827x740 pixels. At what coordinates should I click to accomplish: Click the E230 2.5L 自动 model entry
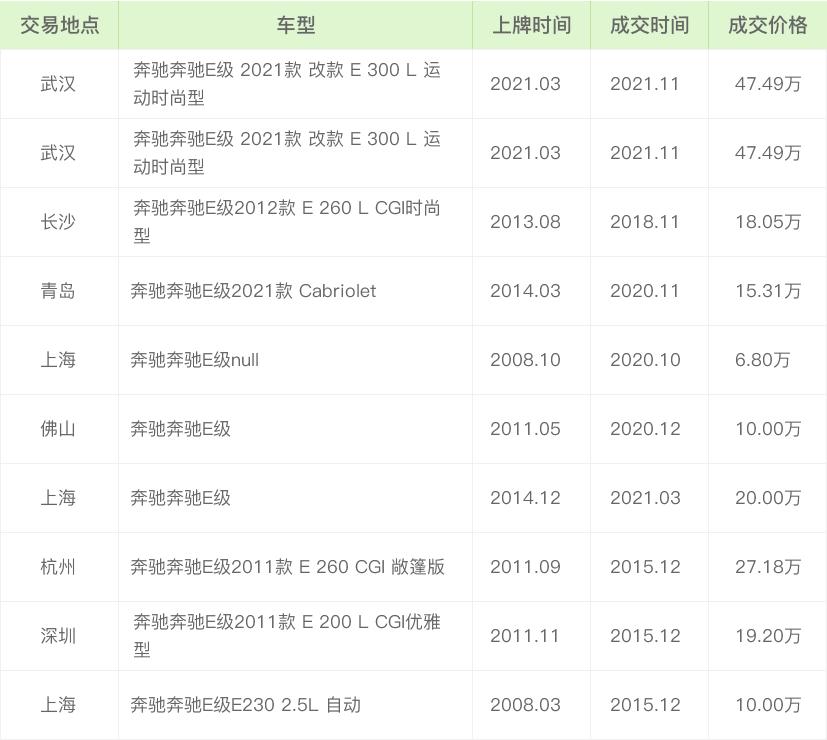click(x=245, y=705)
